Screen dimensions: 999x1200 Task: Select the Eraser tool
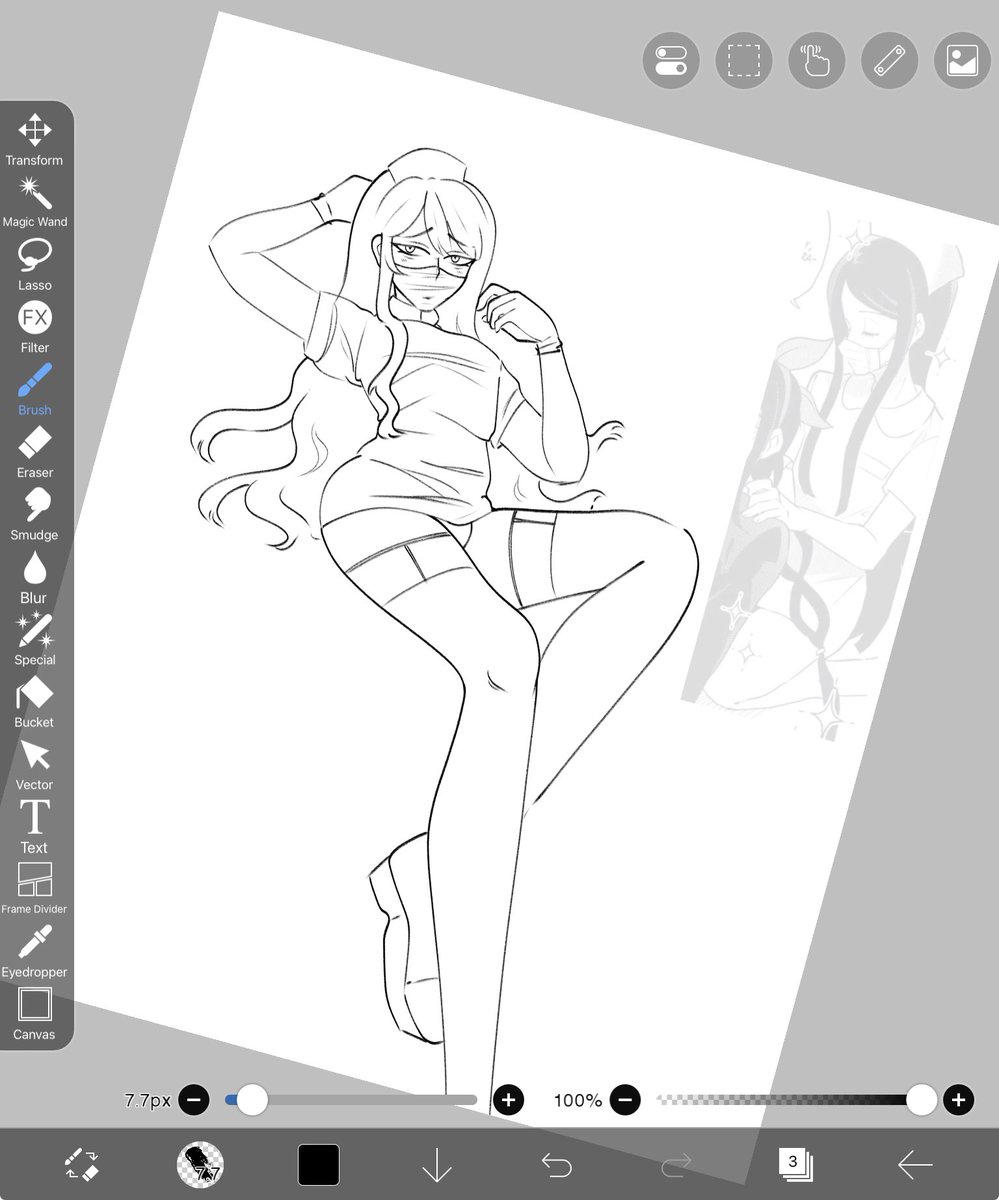35,452
